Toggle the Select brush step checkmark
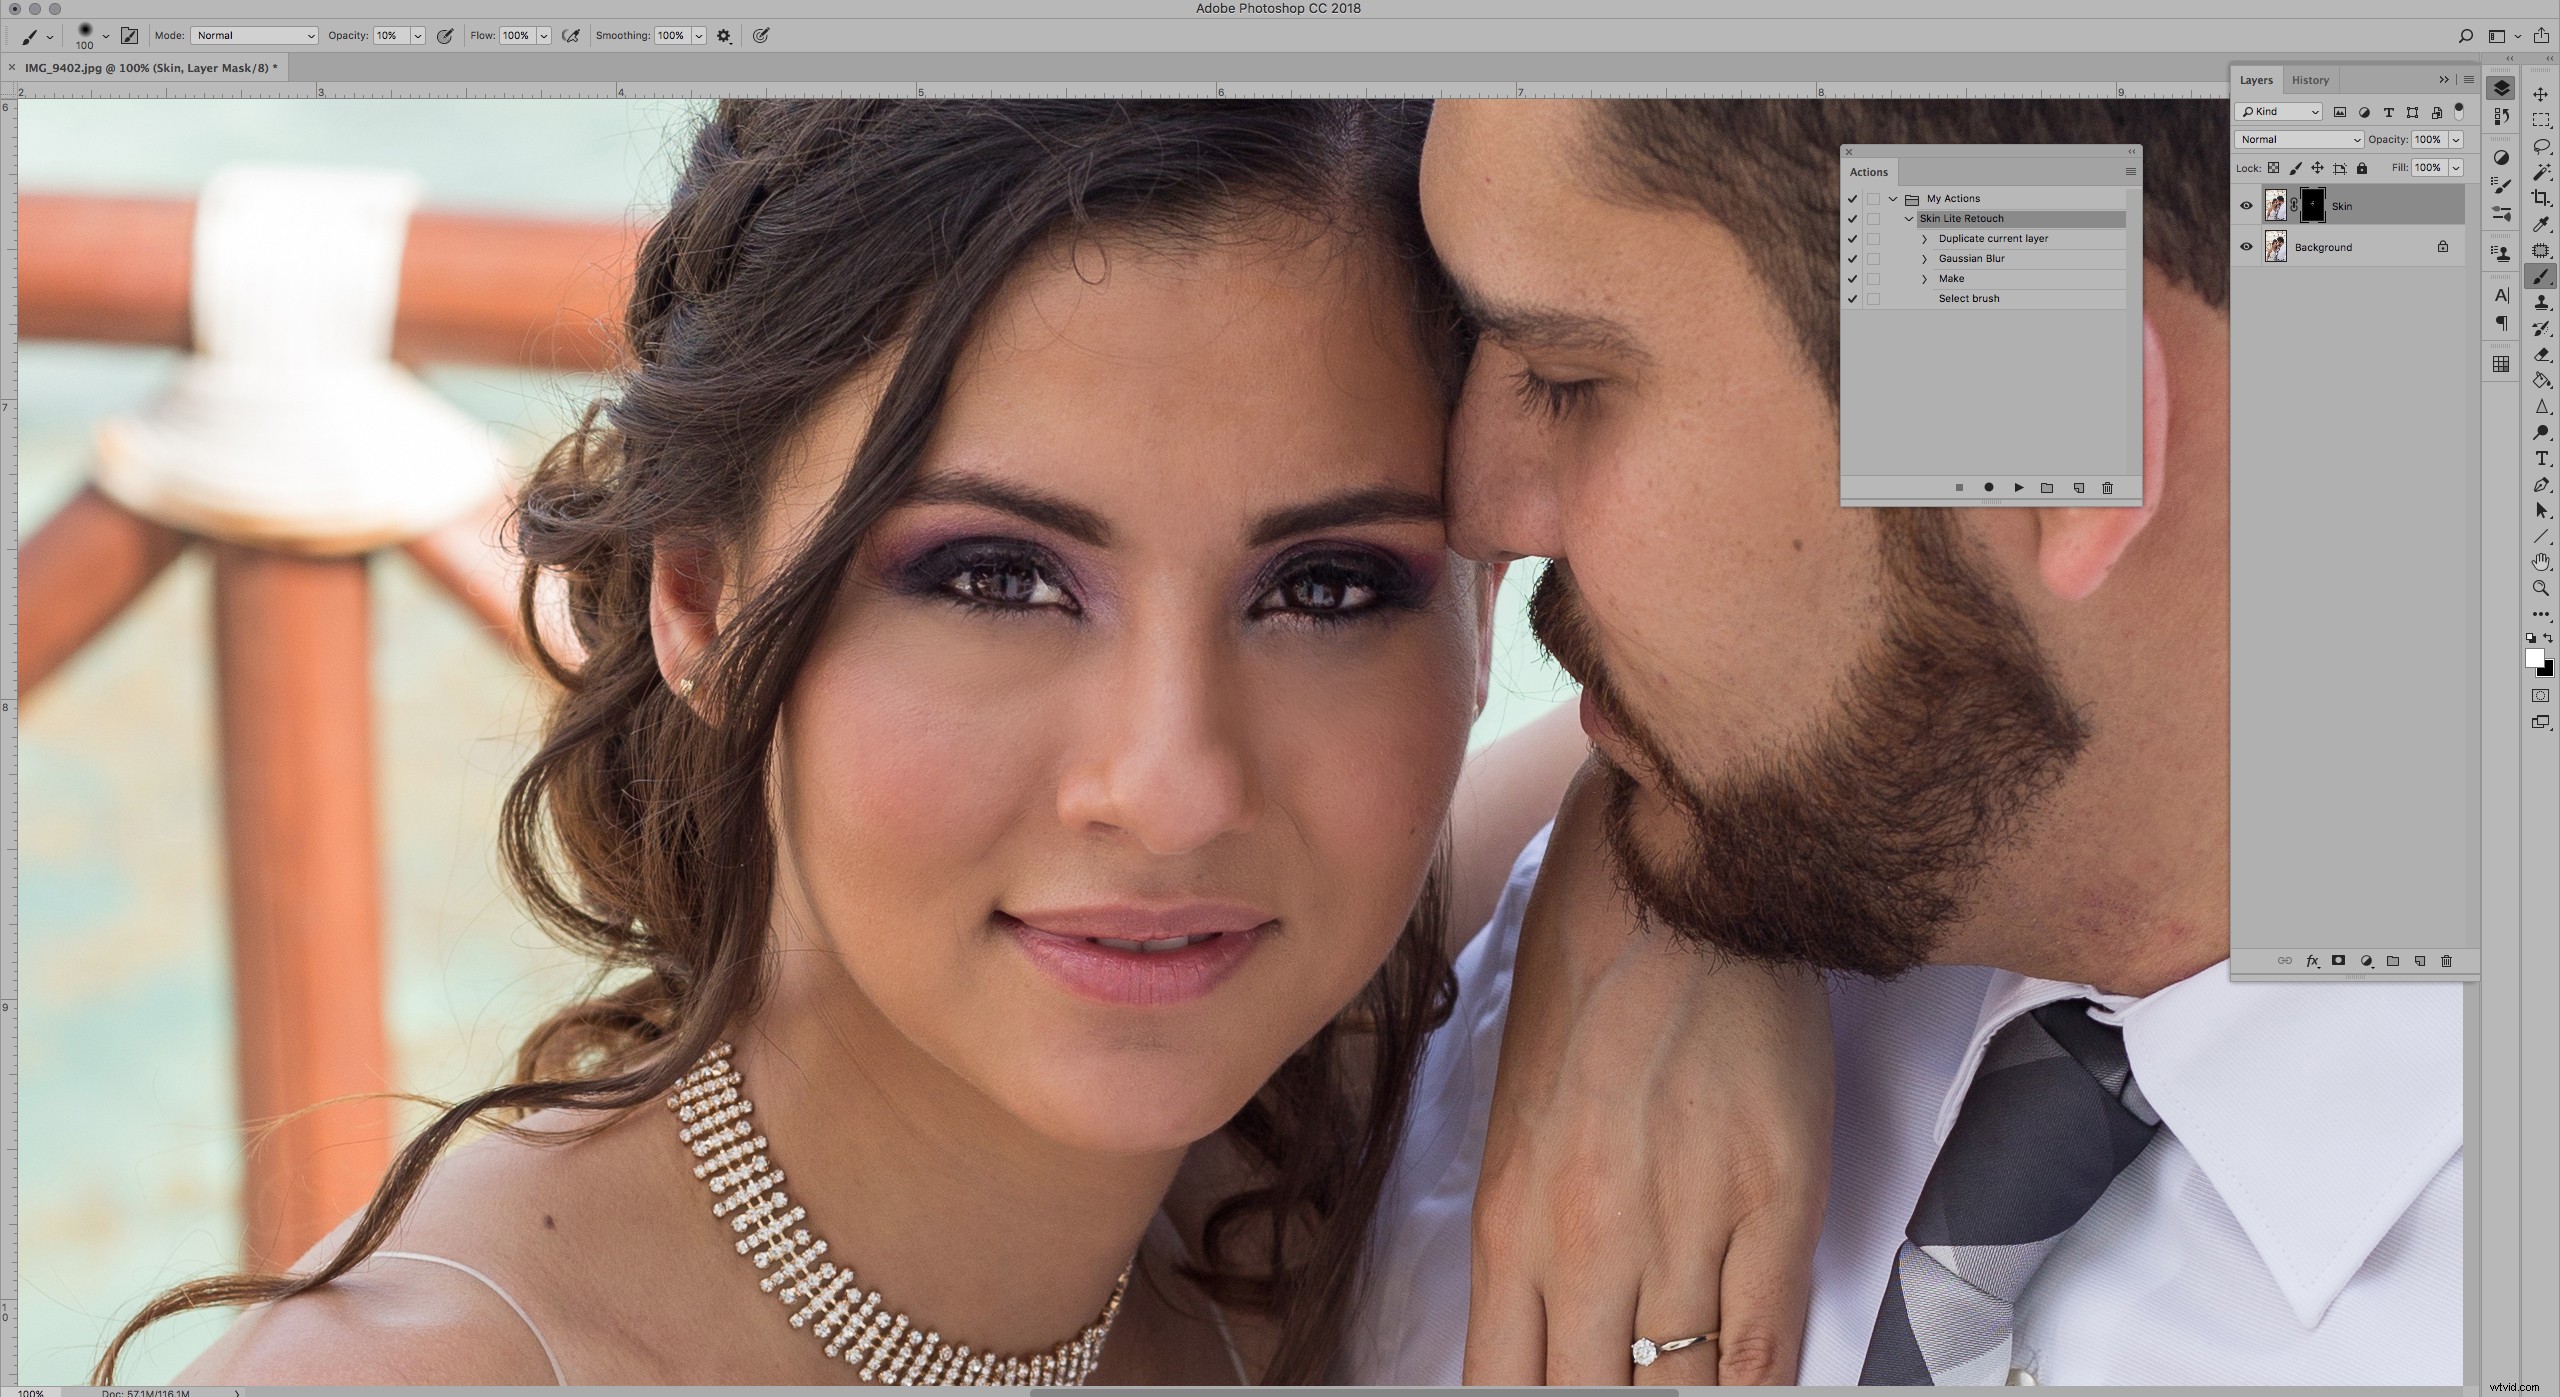This screenshot has width=2560, height=1397. pos(1852,298)
